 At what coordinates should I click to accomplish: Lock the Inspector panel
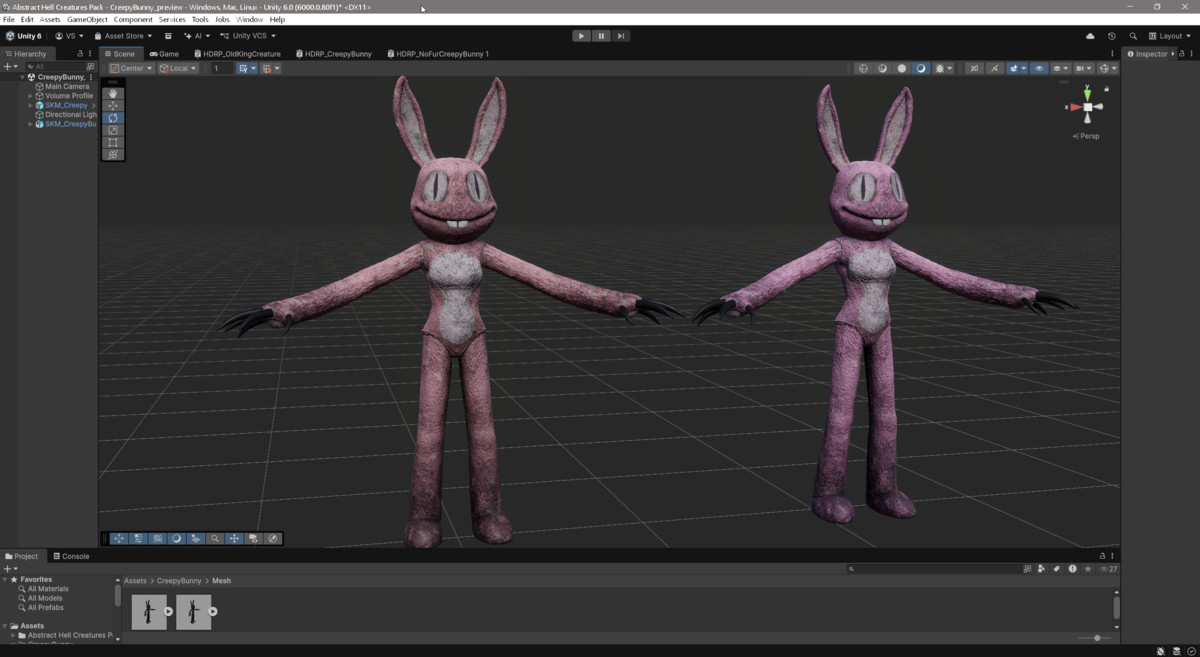[x=1183, y=54]
